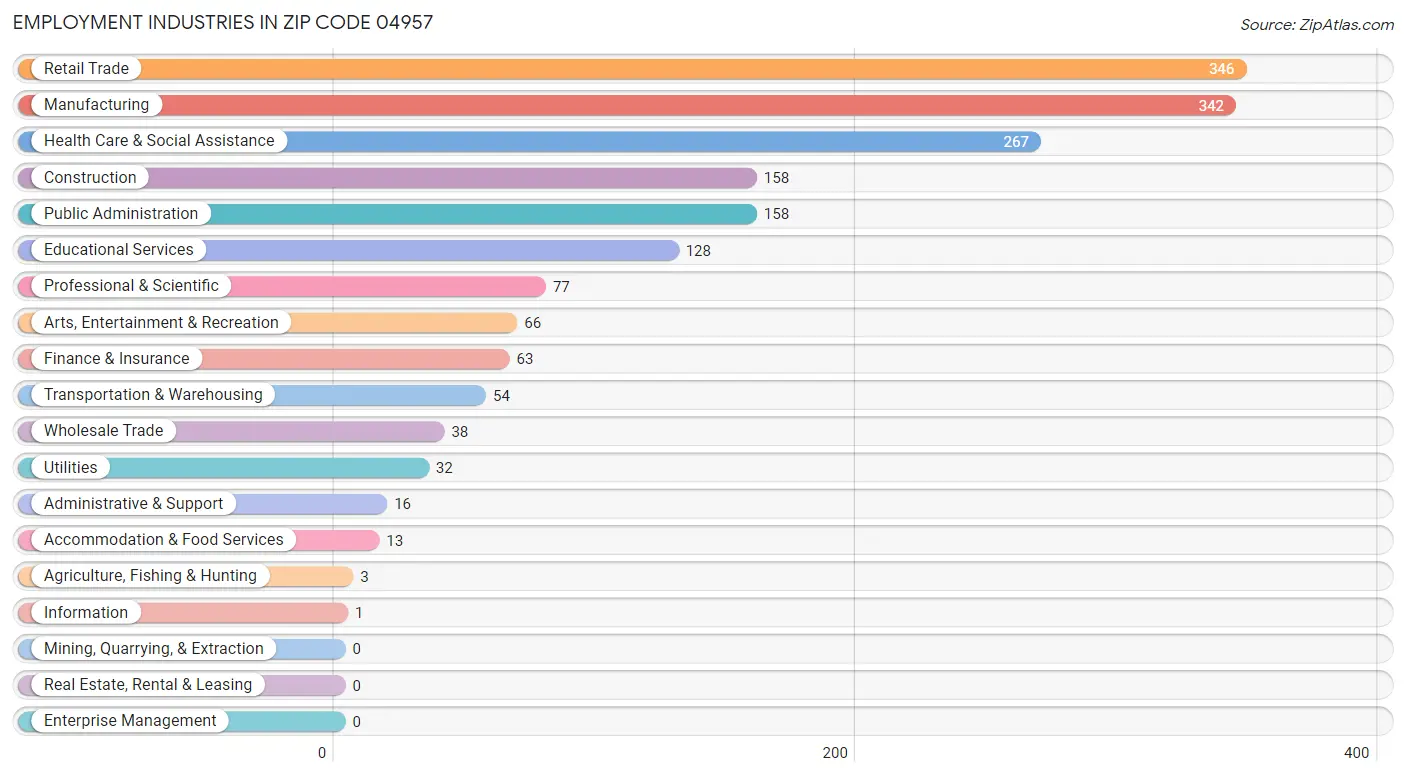Click the Accommodation & Food Services label
Viewport: 1406px width, 776px height.
[x=164, y=540]
